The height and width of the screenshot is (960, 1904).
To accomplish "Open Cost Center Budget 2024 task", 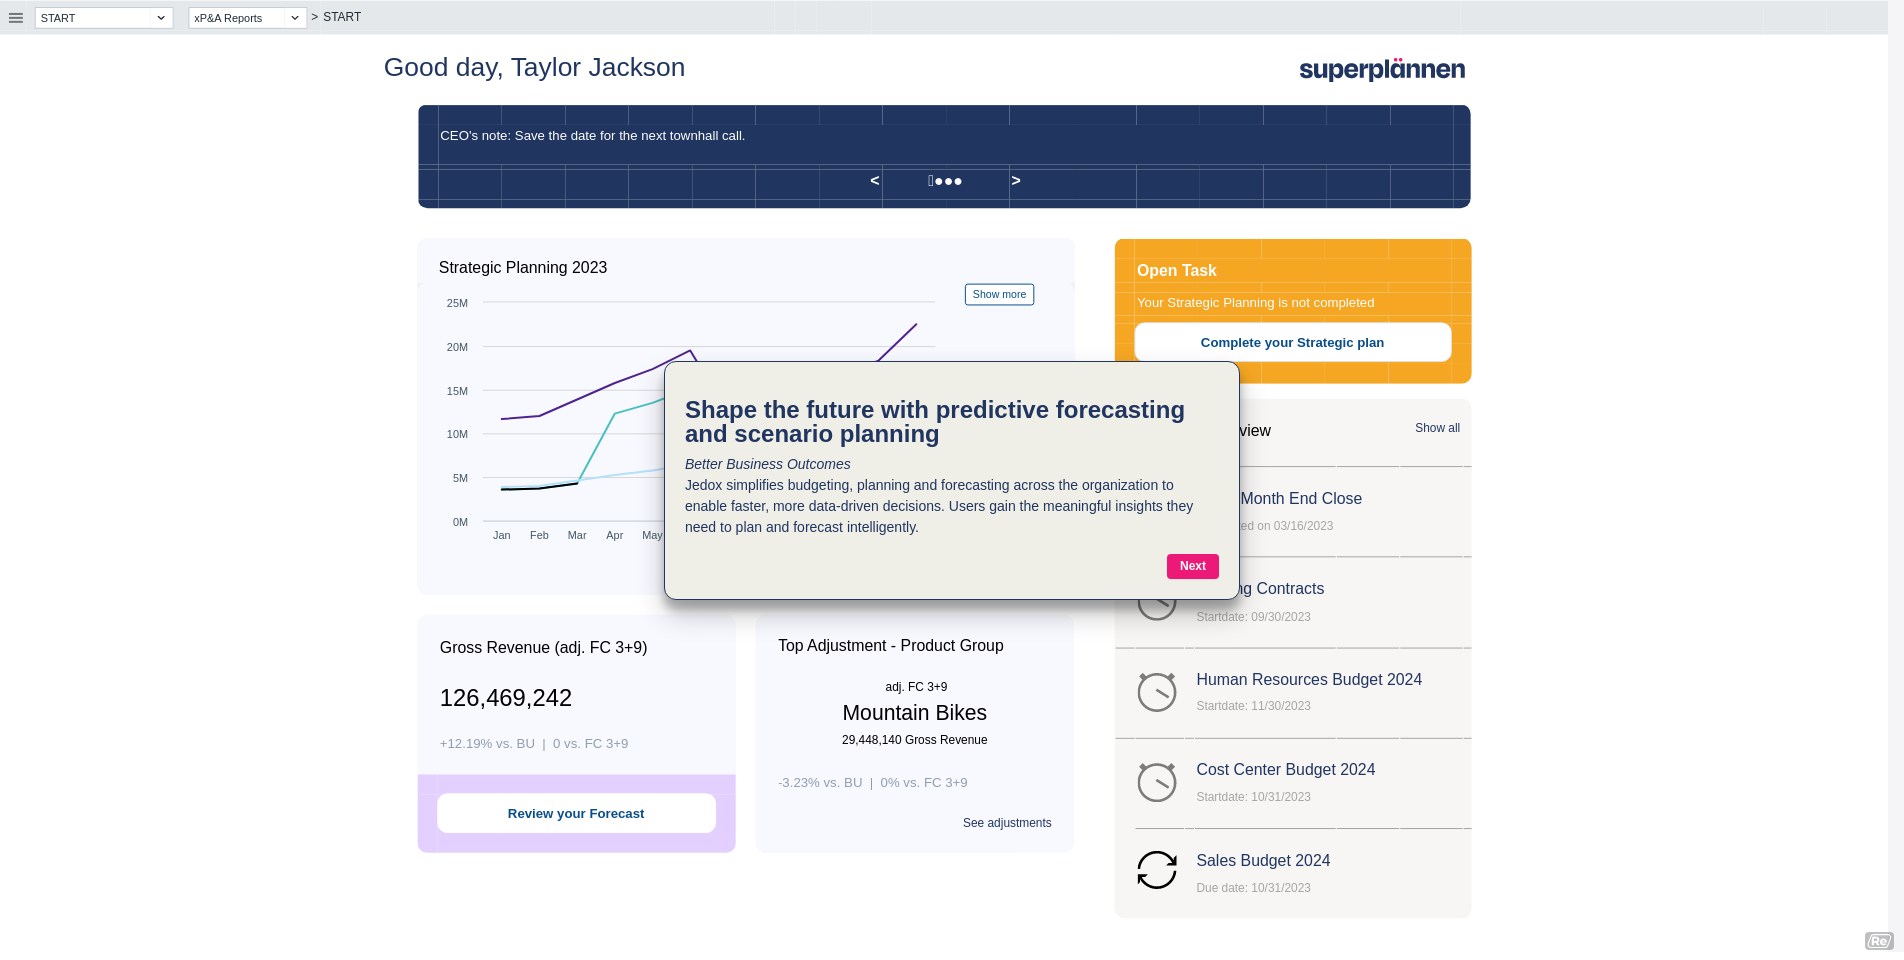I will point(1285,770).
